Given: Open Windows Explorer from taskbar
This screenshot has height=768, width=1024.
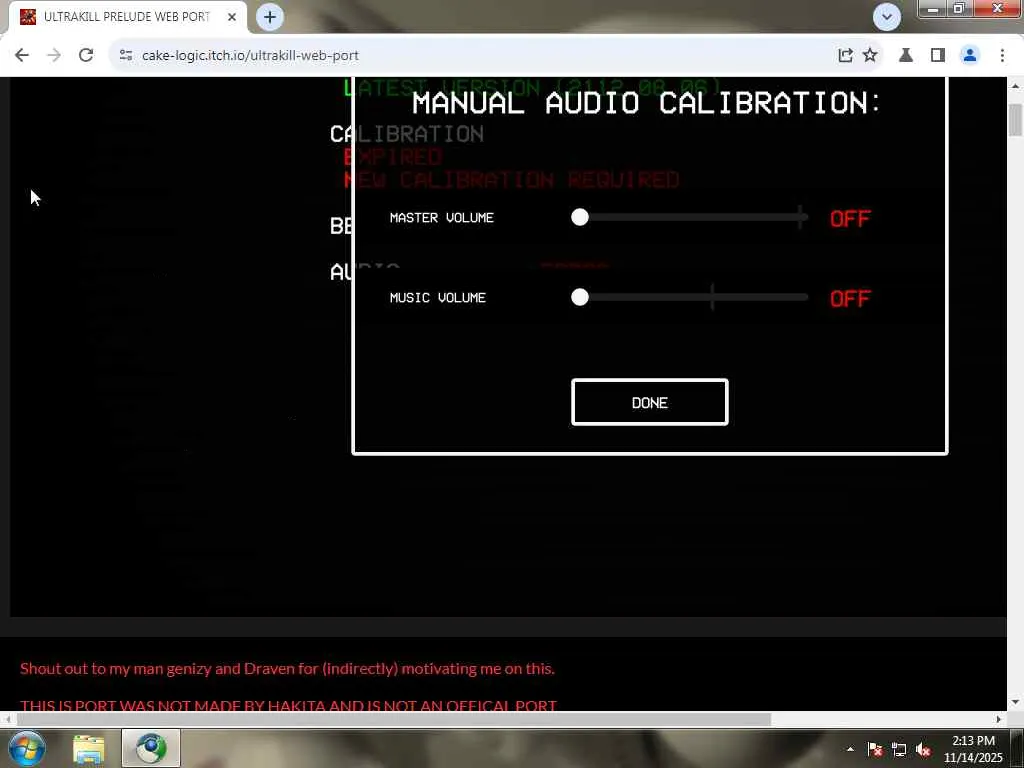Looking at the screenshot, I should pos(89,749).
